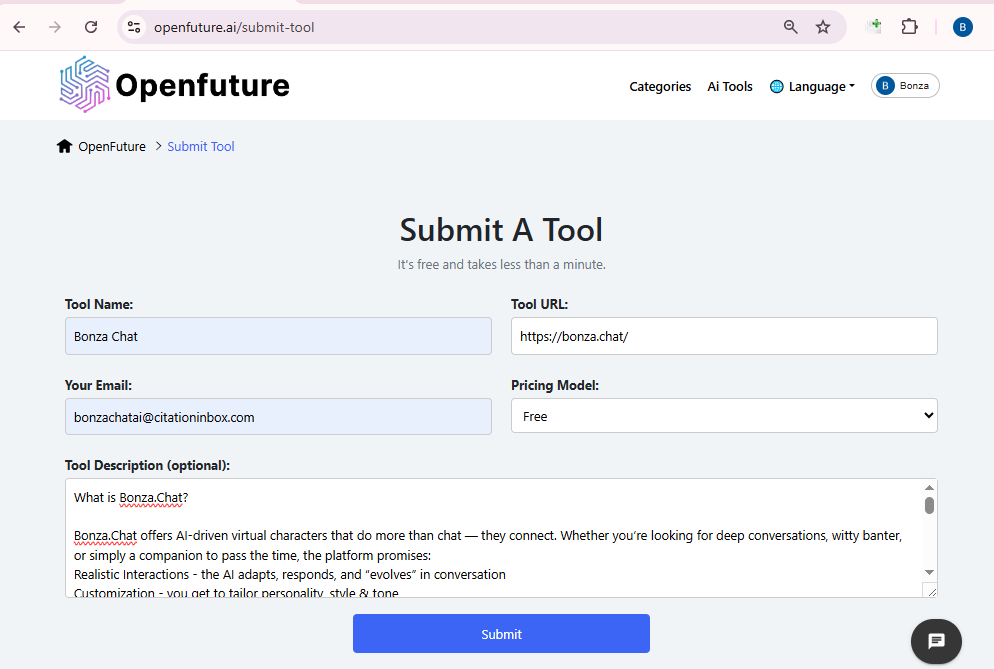View site information icon in address bar

(x=134, y=27)
